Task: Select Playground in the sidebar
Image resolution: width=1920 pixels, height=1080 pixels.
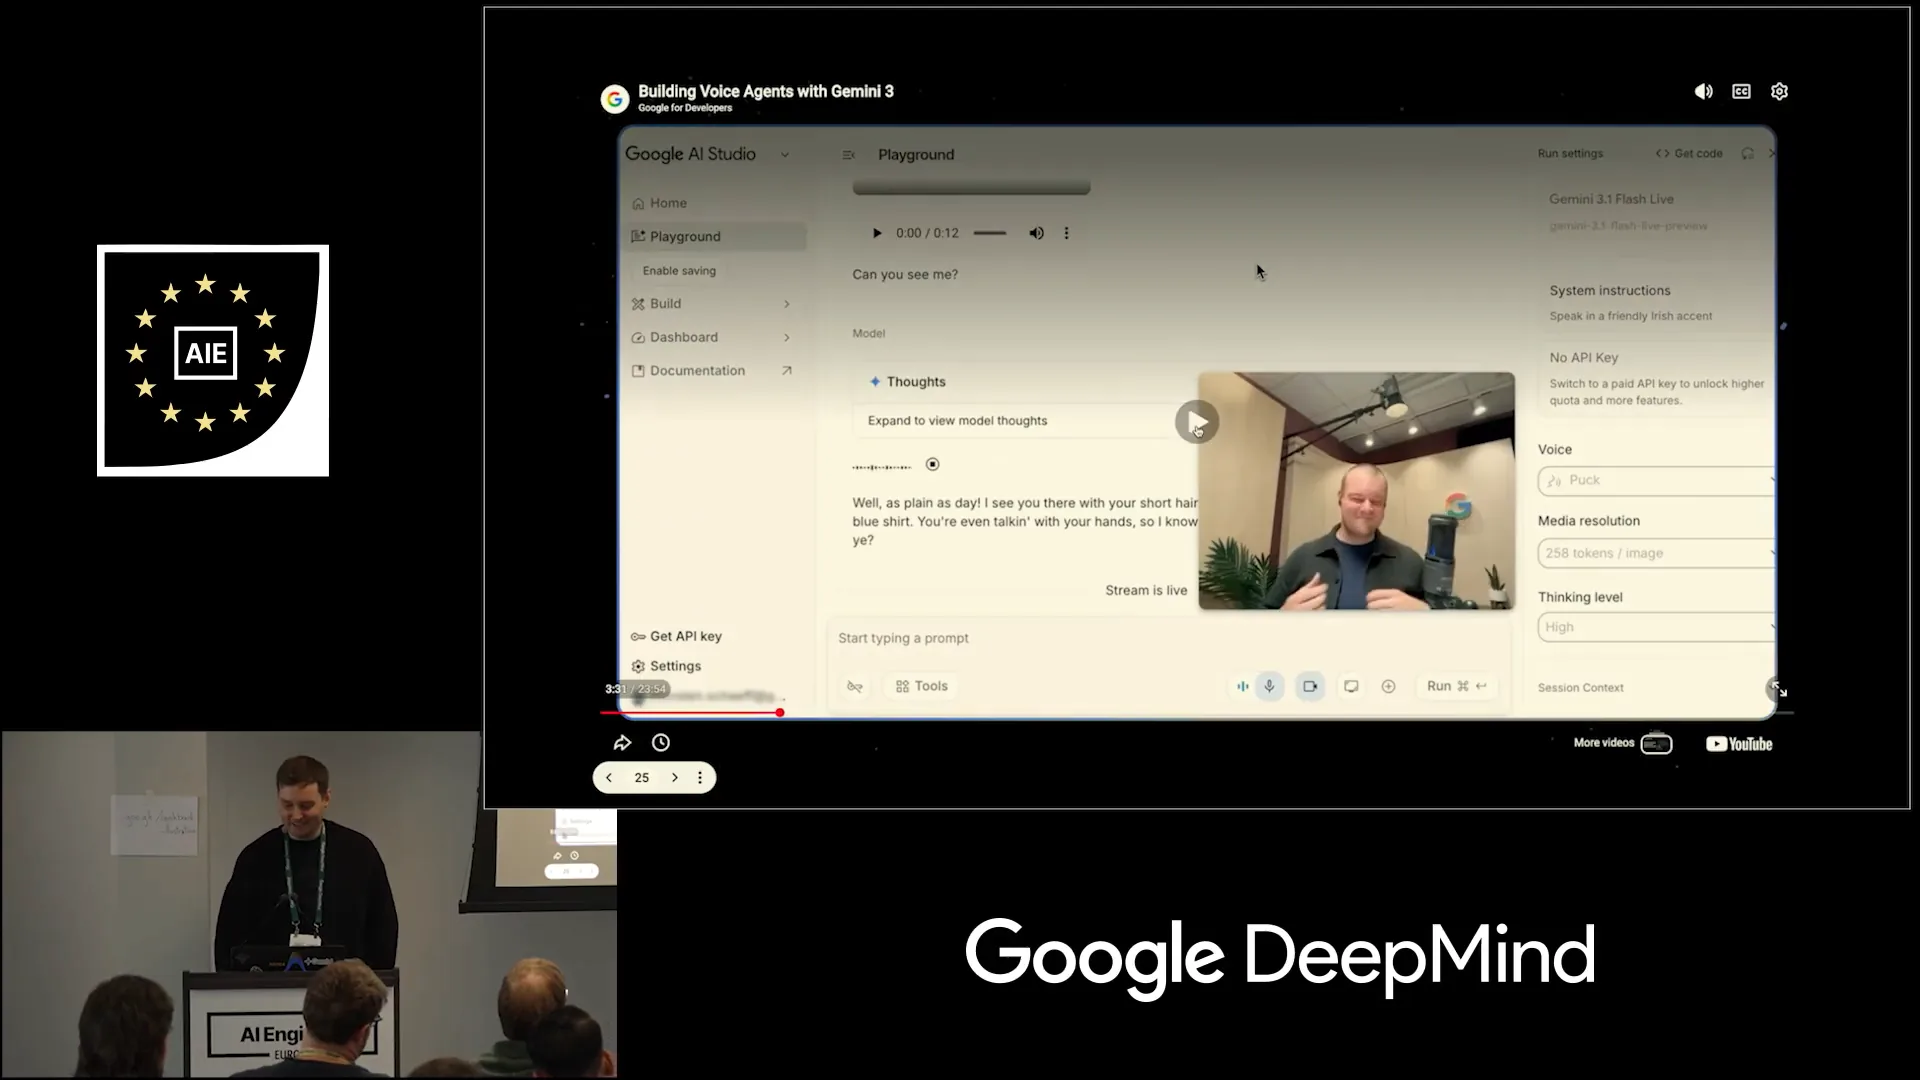Action: (716, 237)
